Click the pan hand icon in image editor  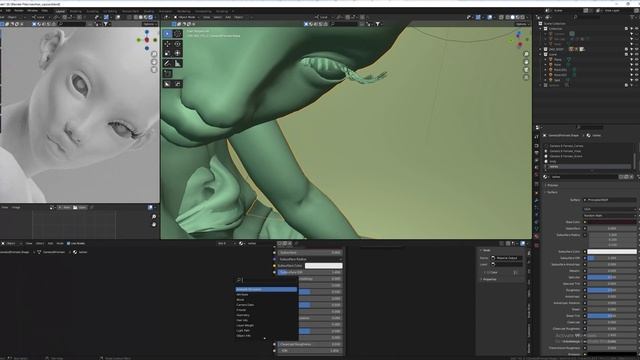pos(154,224)
